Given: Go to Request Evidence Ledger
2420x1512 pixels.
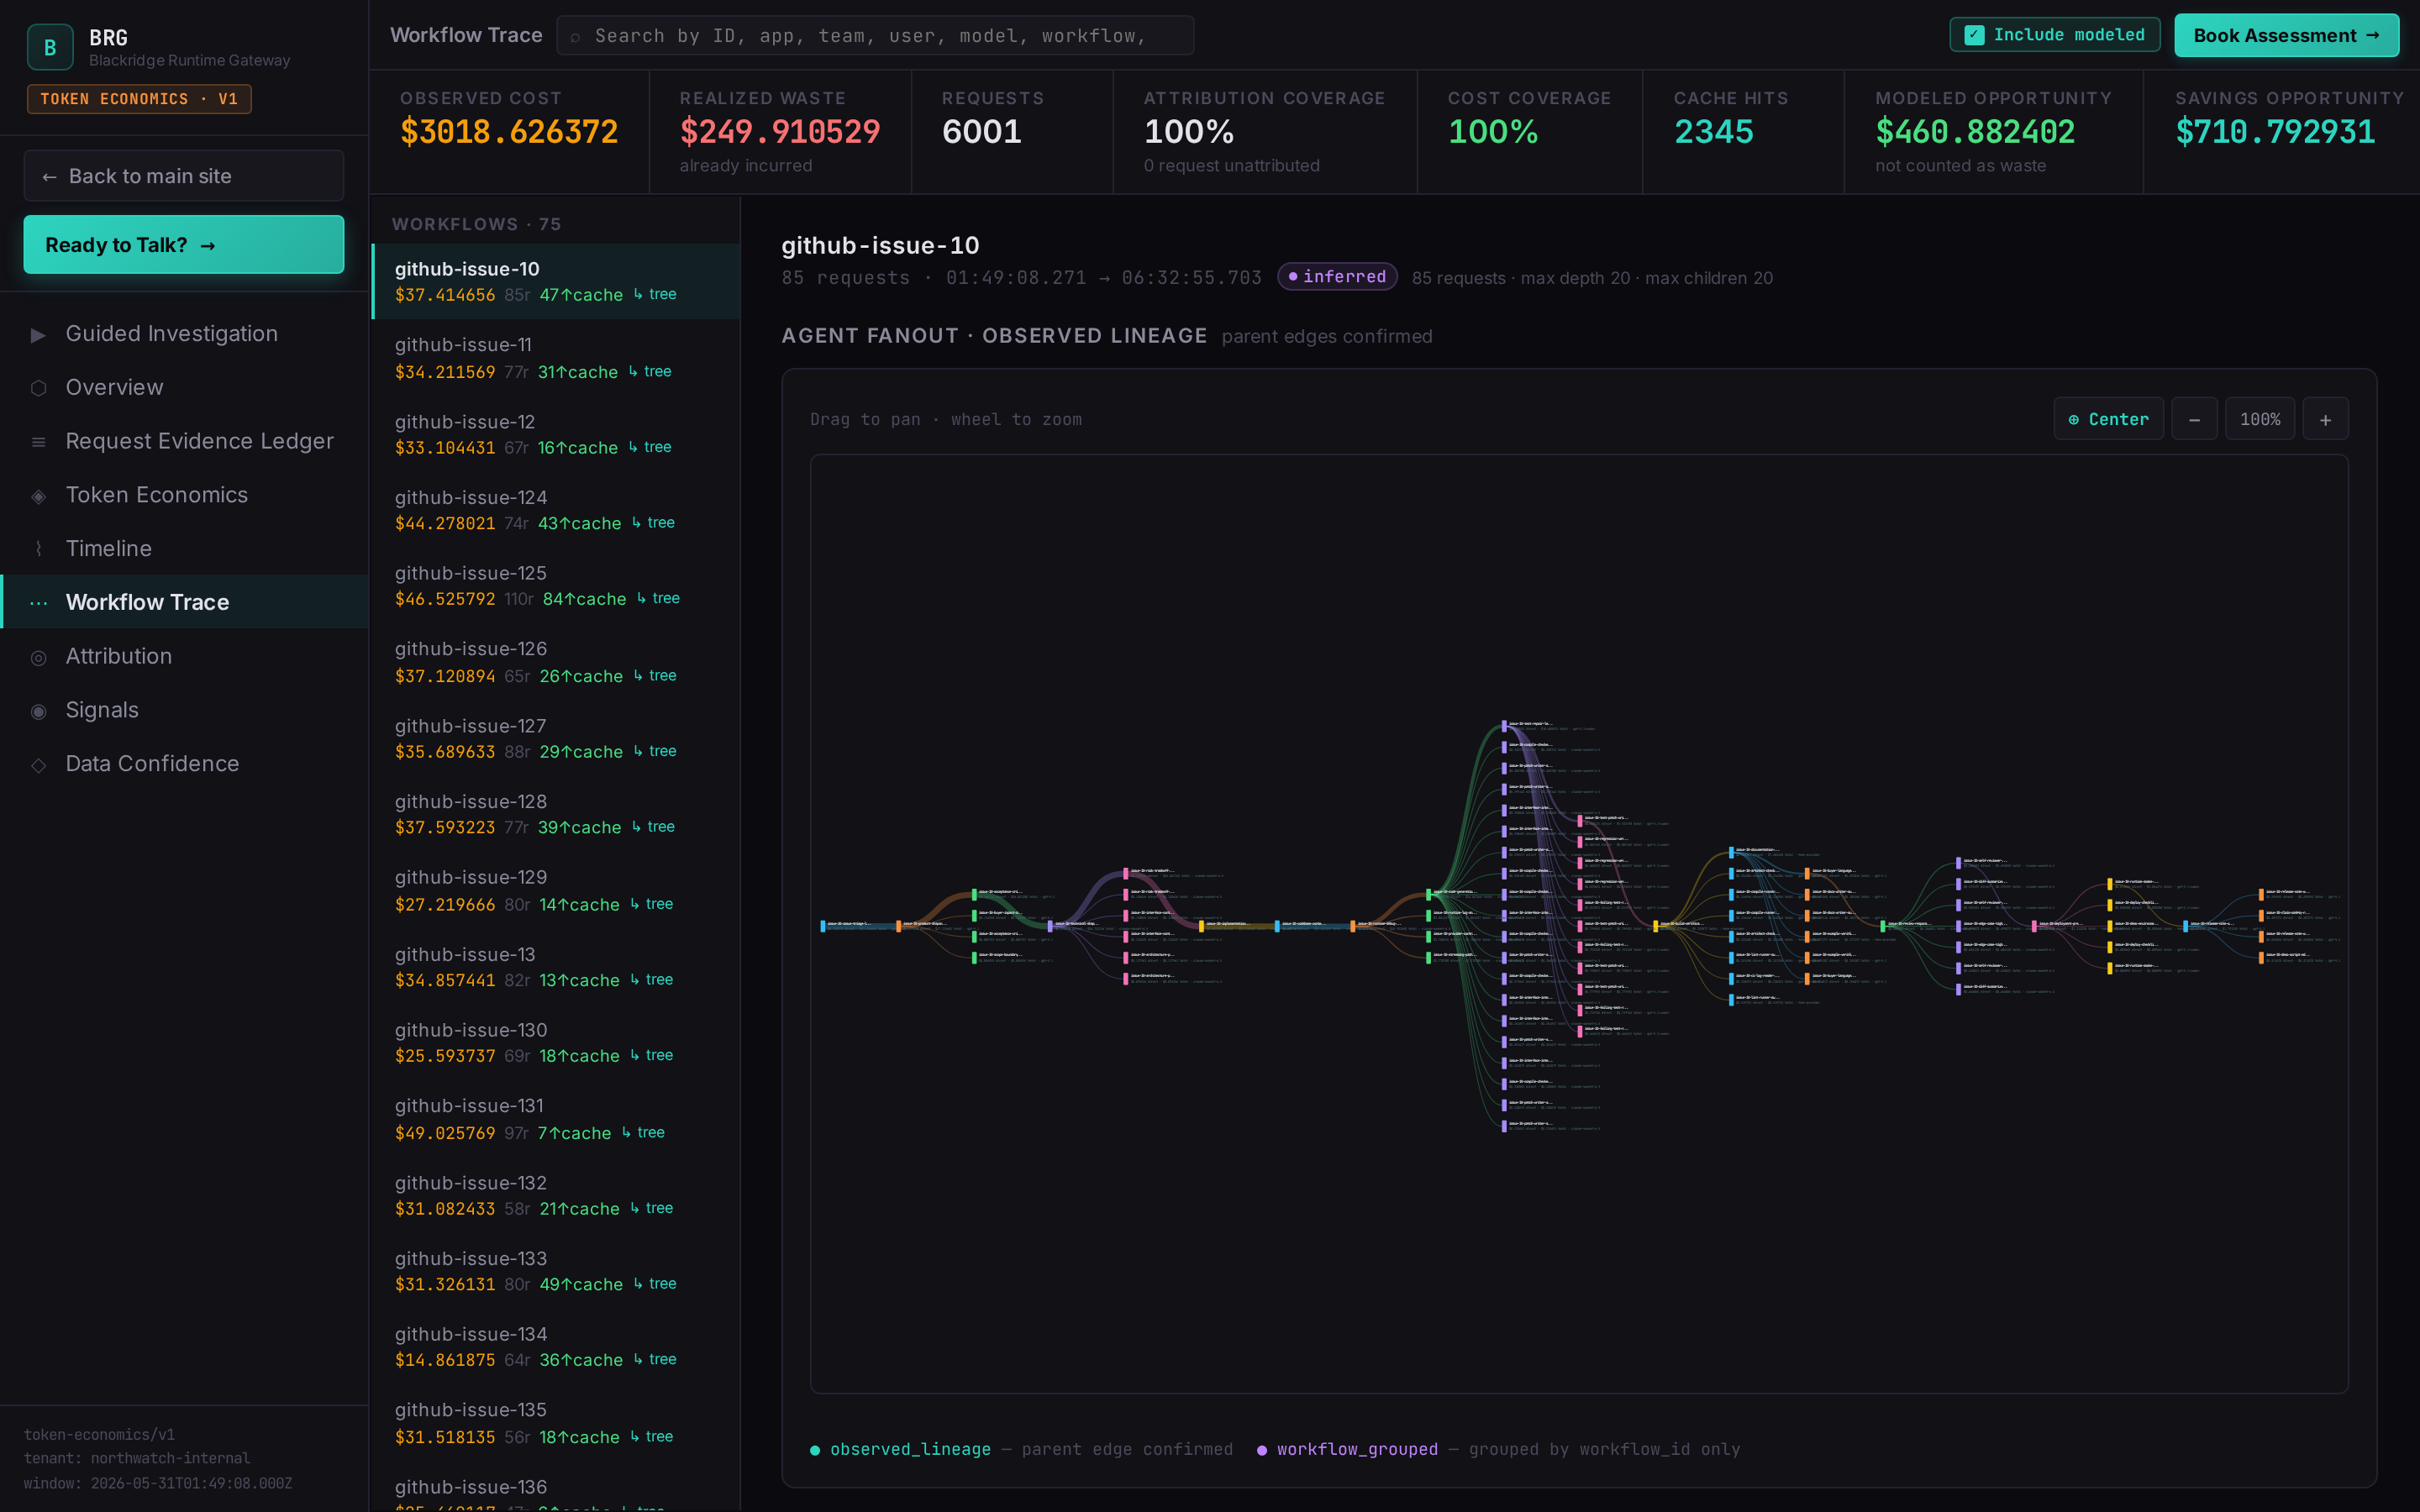Looking at the screenshot, I should (x=184, y=442).
